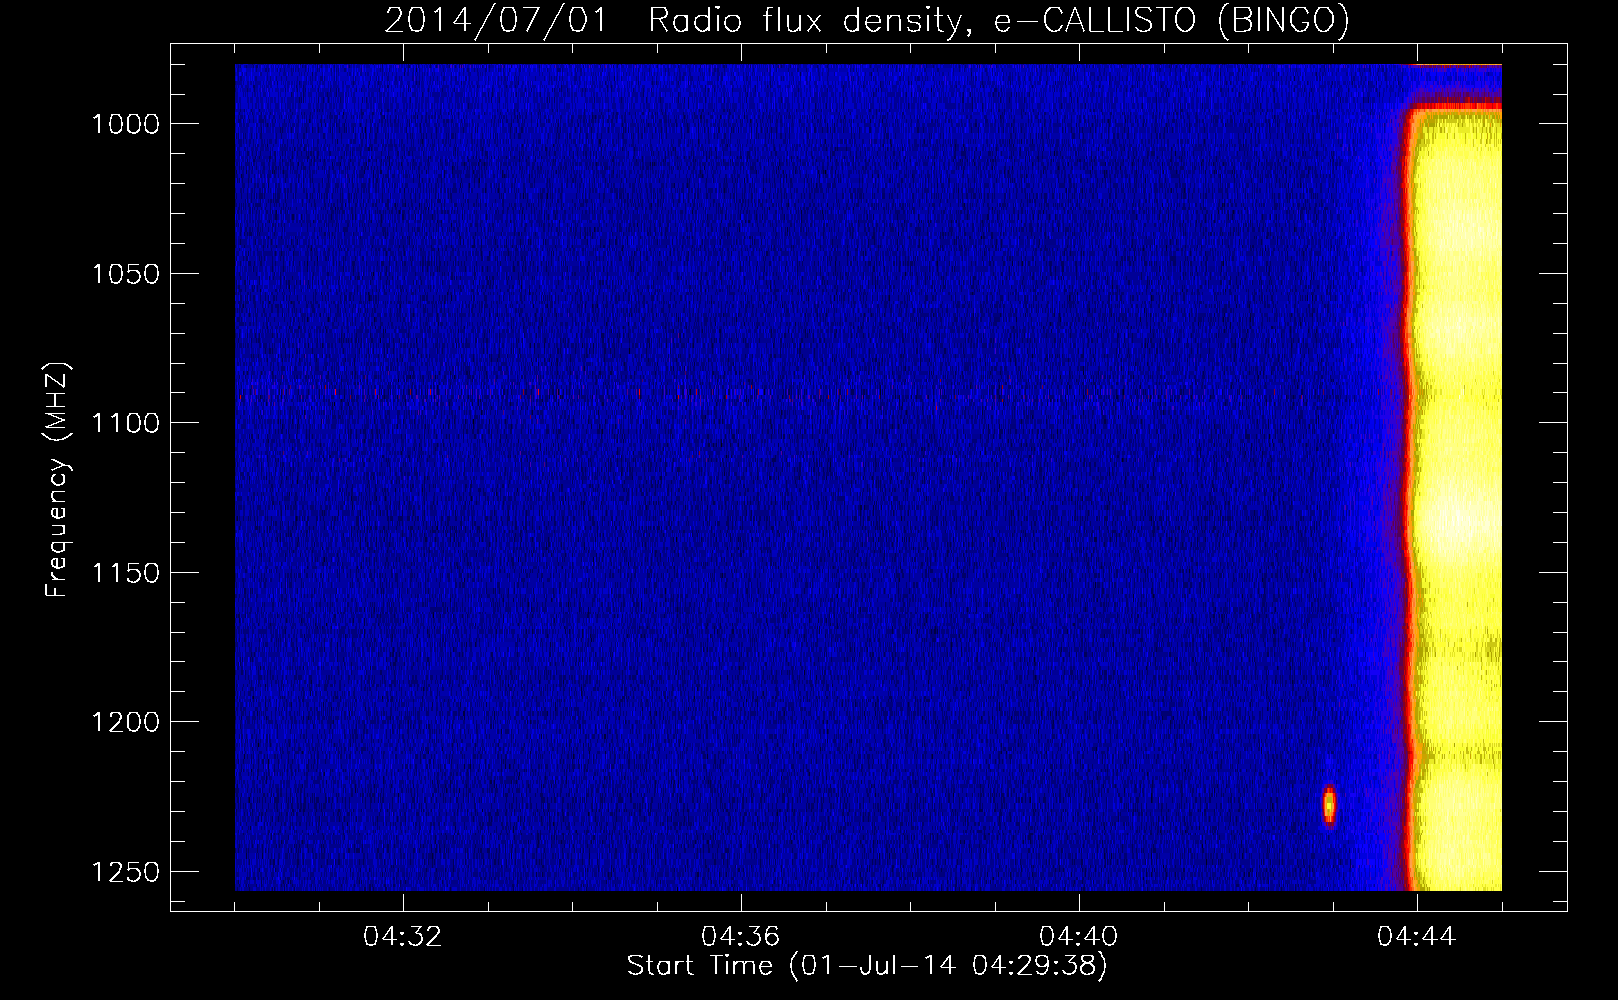Click the plot title '2014/07/01 Radio flux density, e-CALLISTO (BINGO)'
This screenshot has height=1000, width=1618.
click(x=867, y=21)
